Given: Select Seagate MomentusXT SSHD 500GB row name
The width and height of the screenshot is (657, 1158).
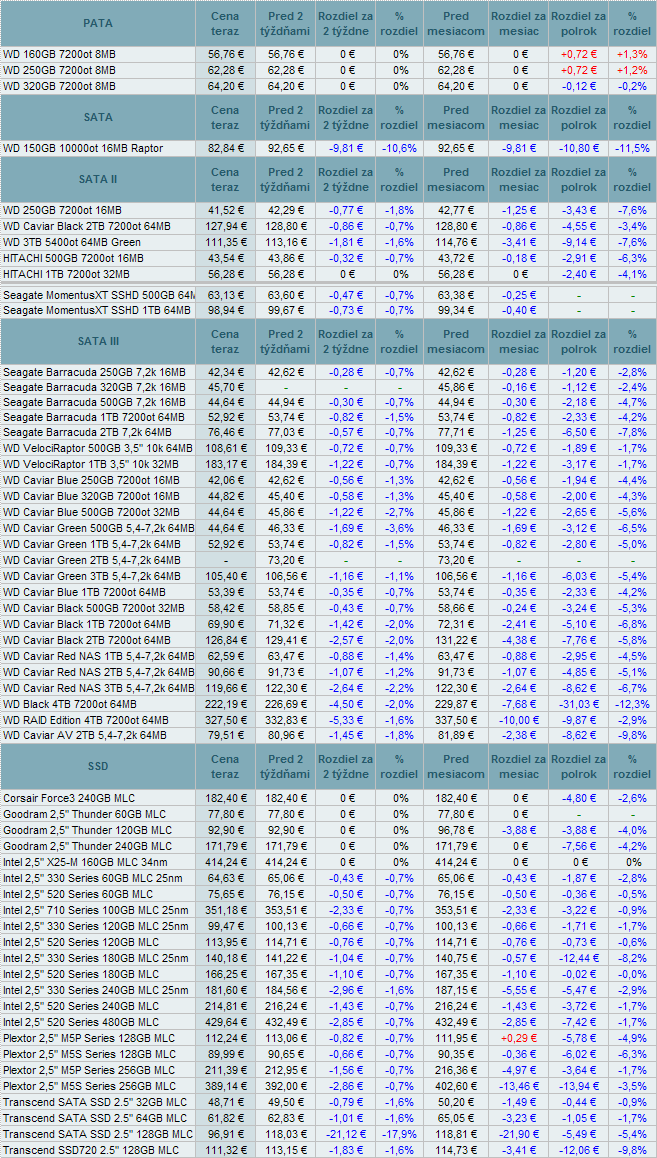Looking at the screenshot, I should pyautogui.click(x=99, y=296).
